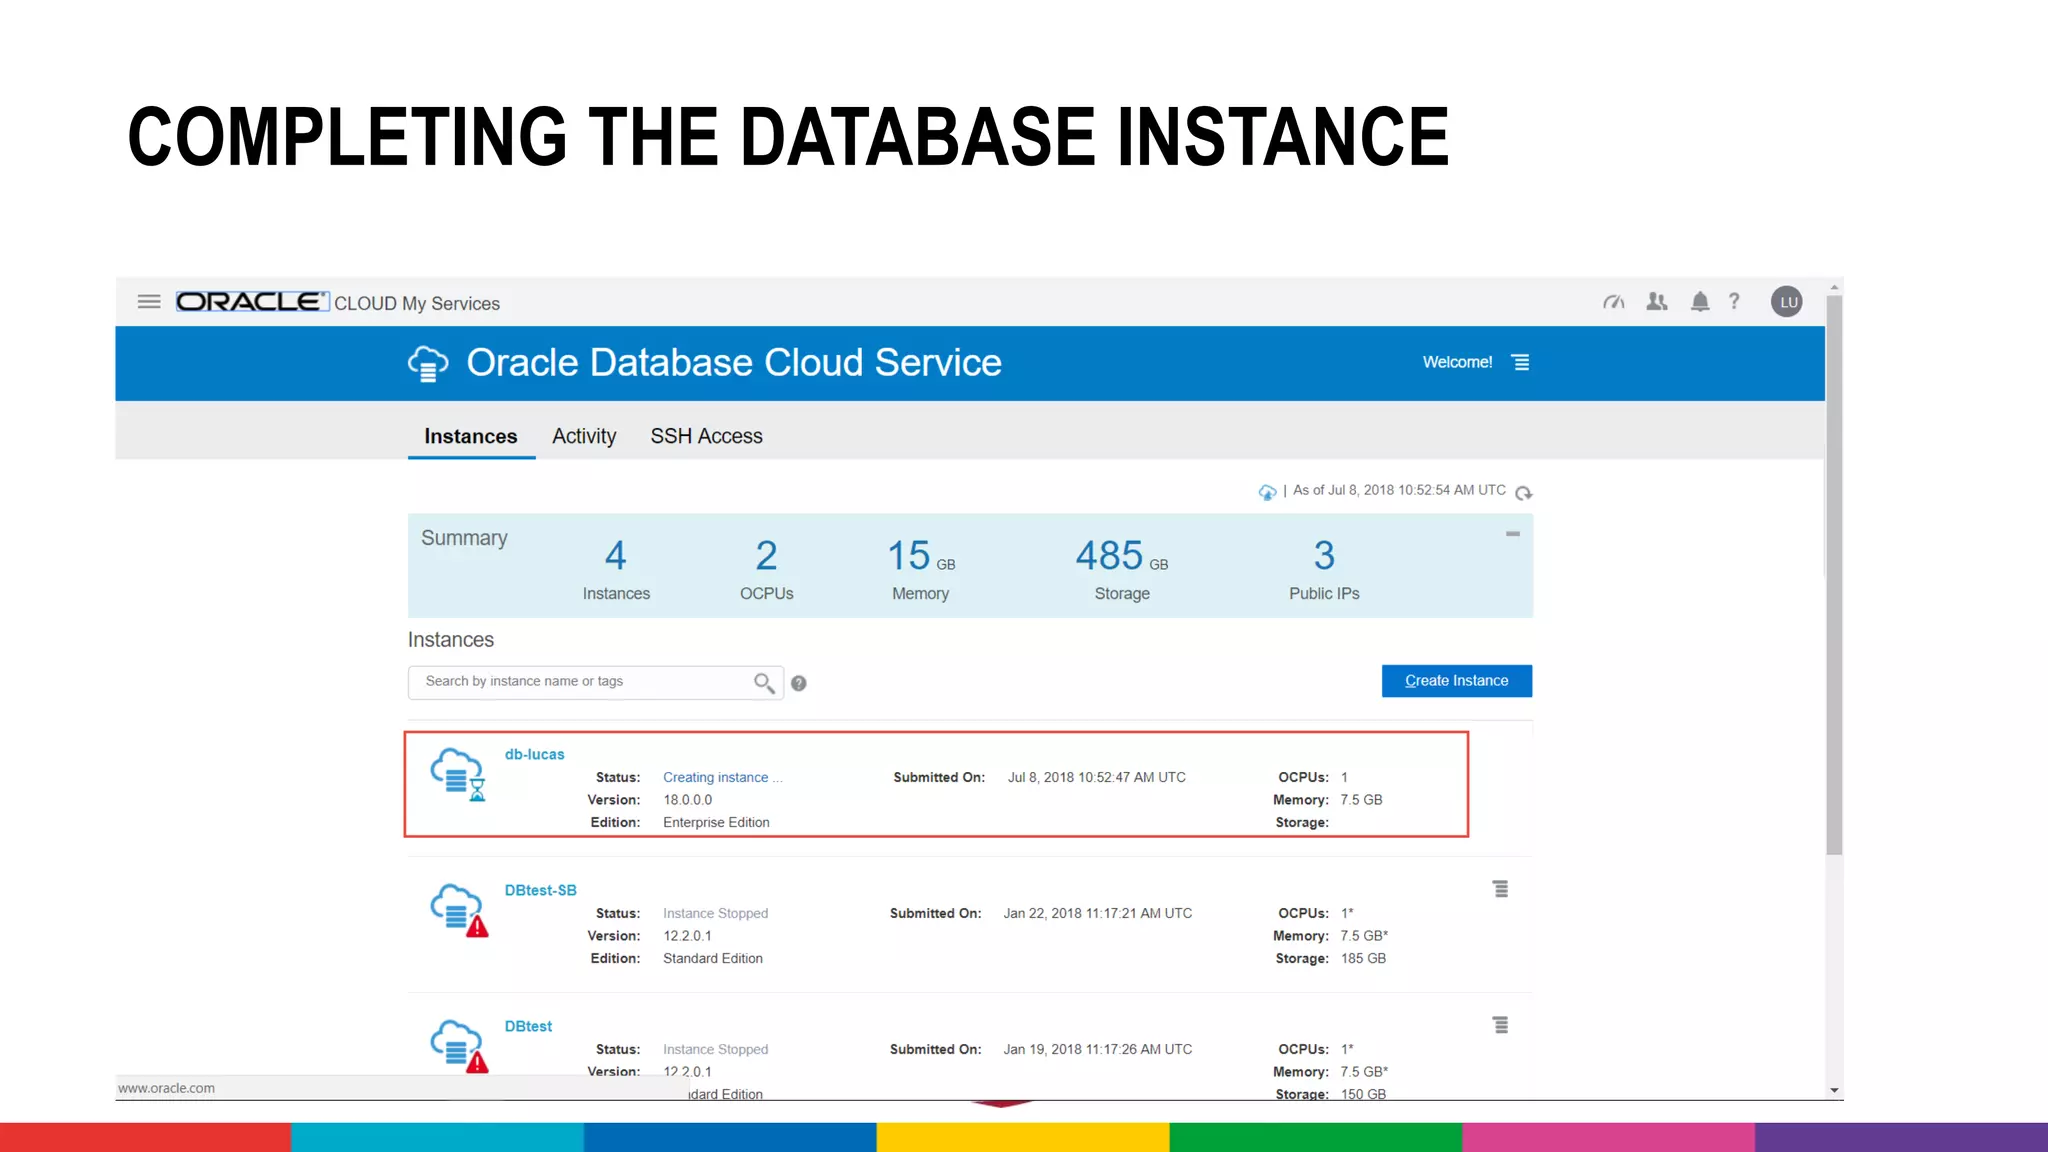2048x1152 pixels.
Task: Click the Welcome! link
Action: [x=1457, y=362]
